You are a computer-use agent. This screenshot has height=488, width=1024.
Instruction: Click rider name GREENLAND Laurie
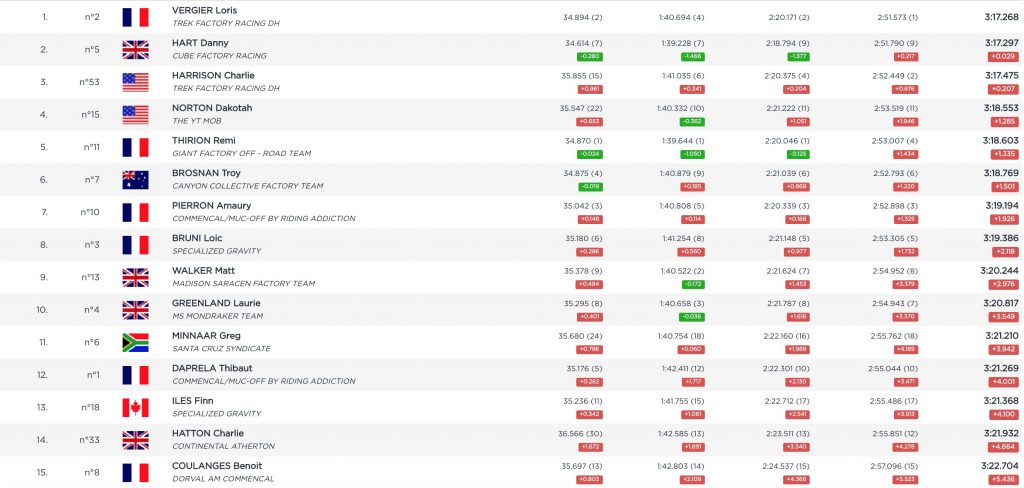216,303
